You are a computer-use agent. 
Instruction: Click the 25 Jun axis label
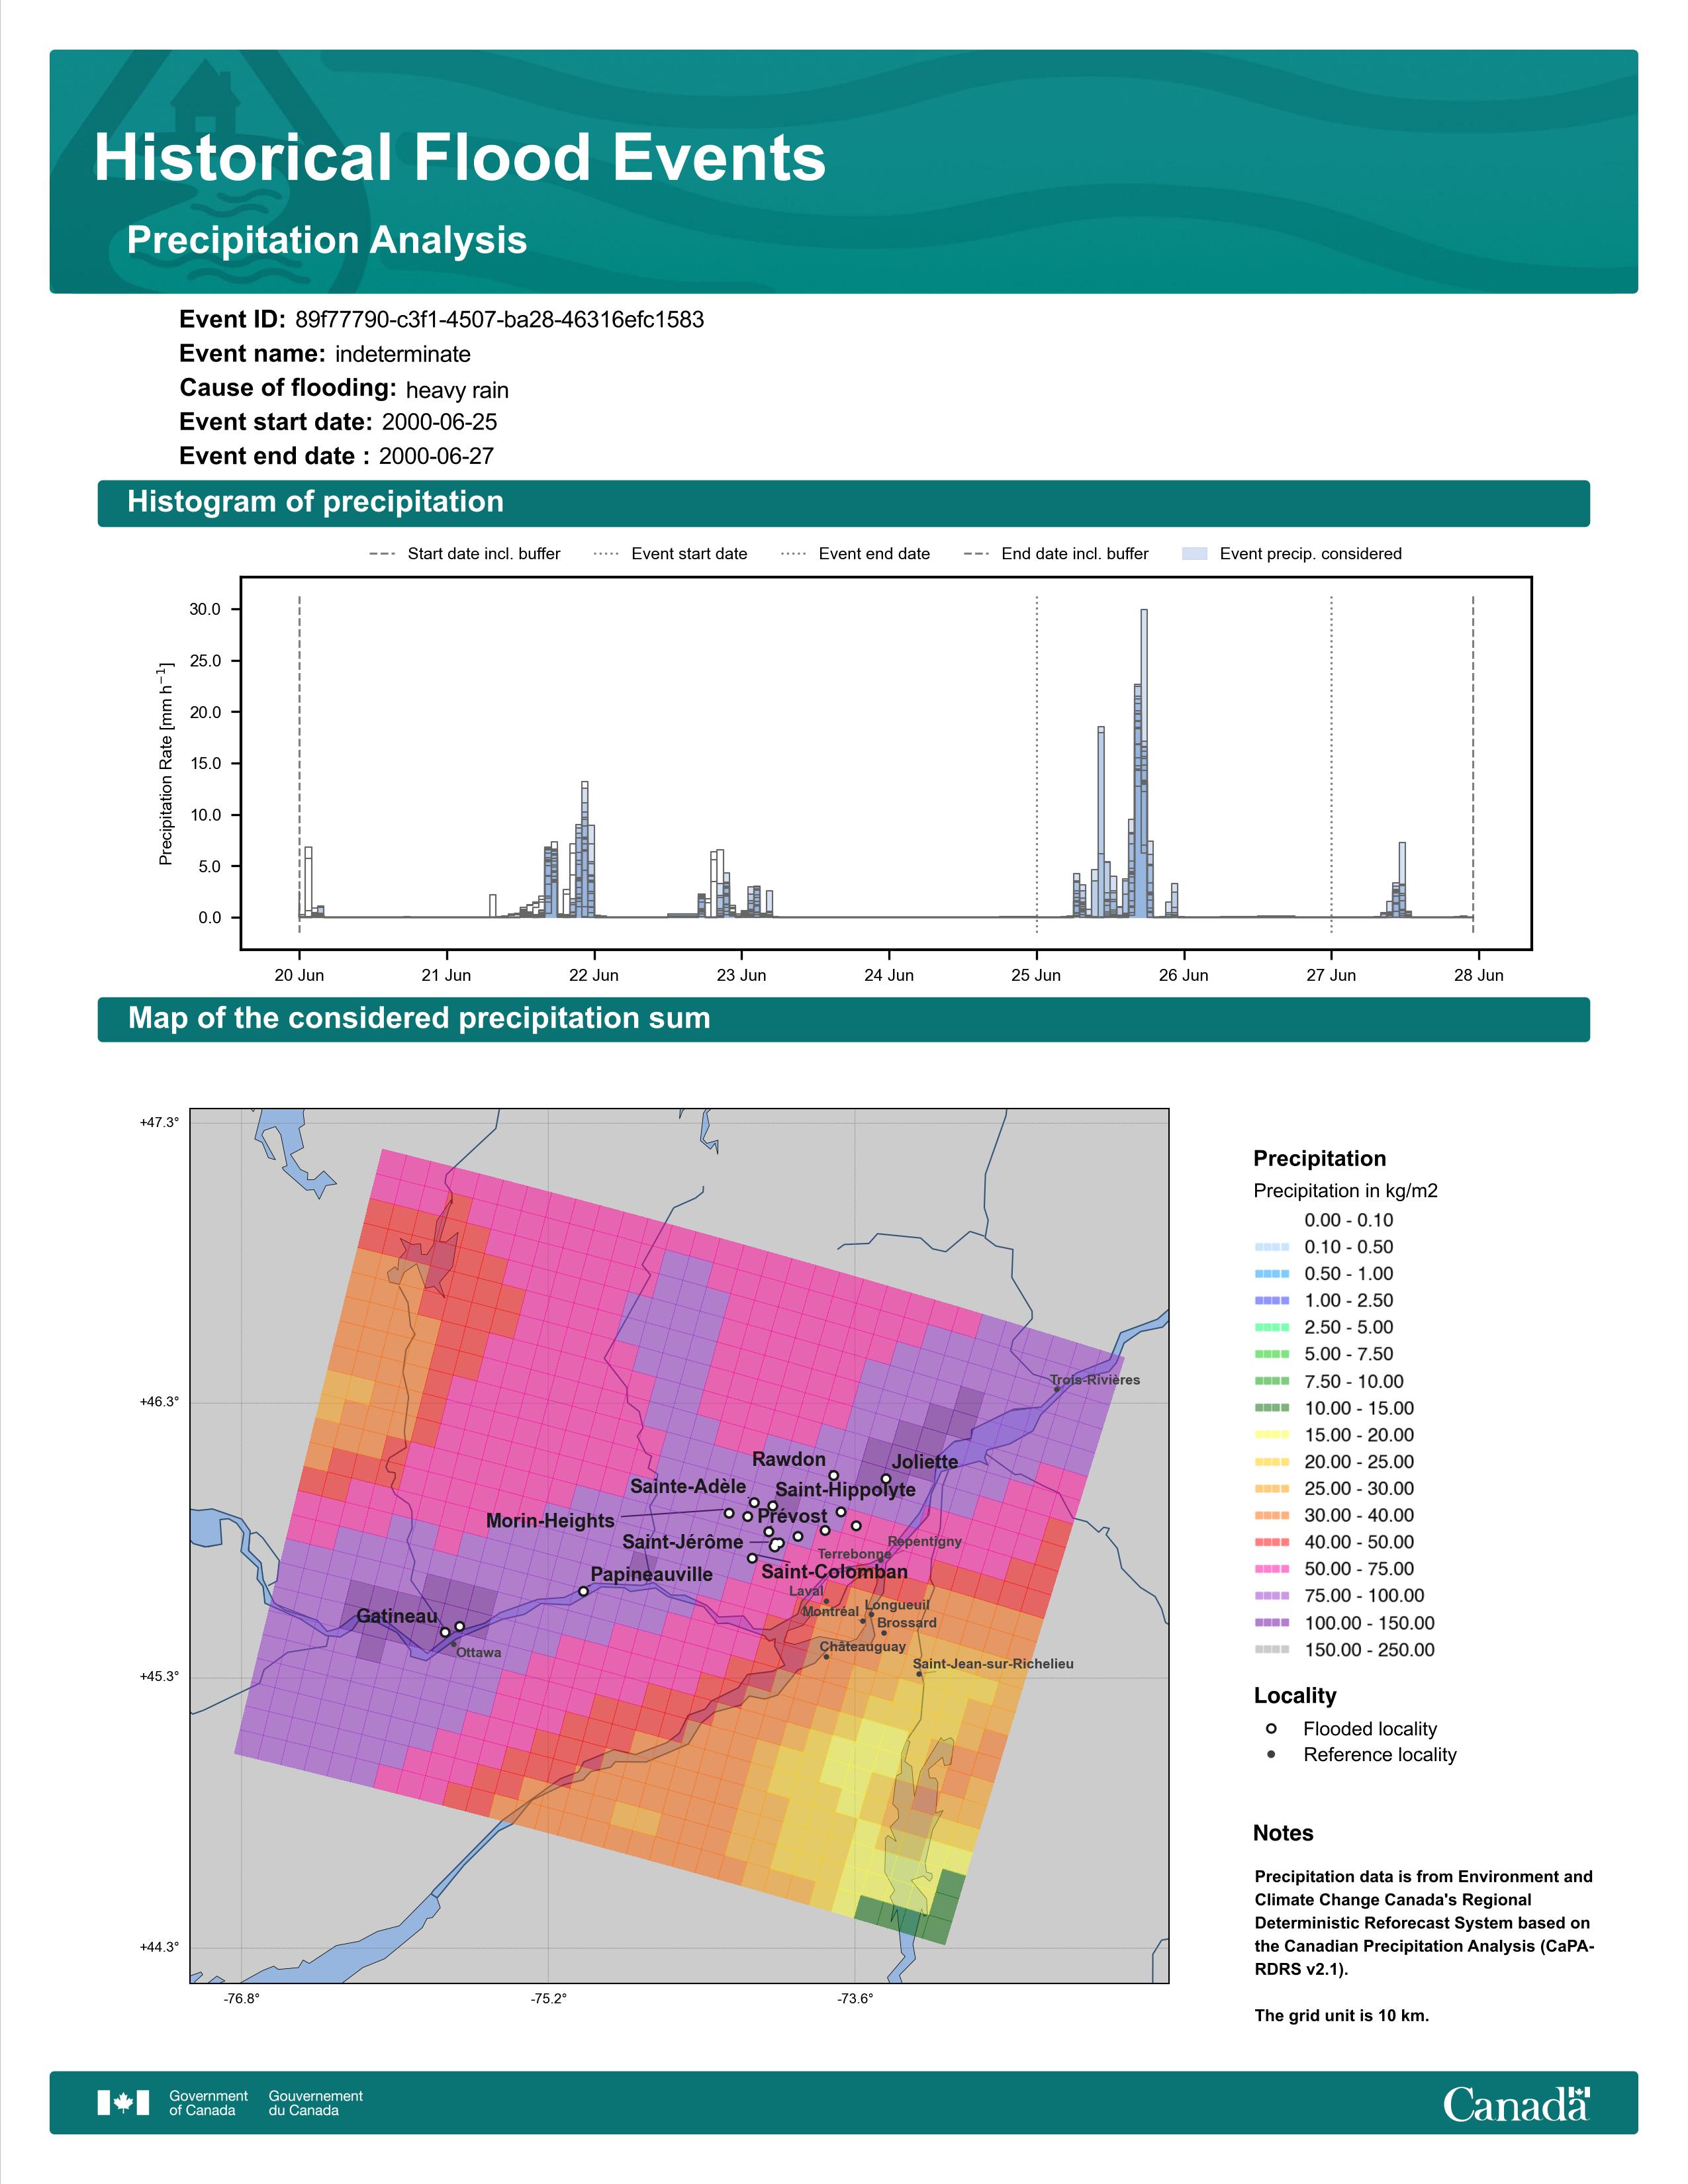(x=1036, y=975)
